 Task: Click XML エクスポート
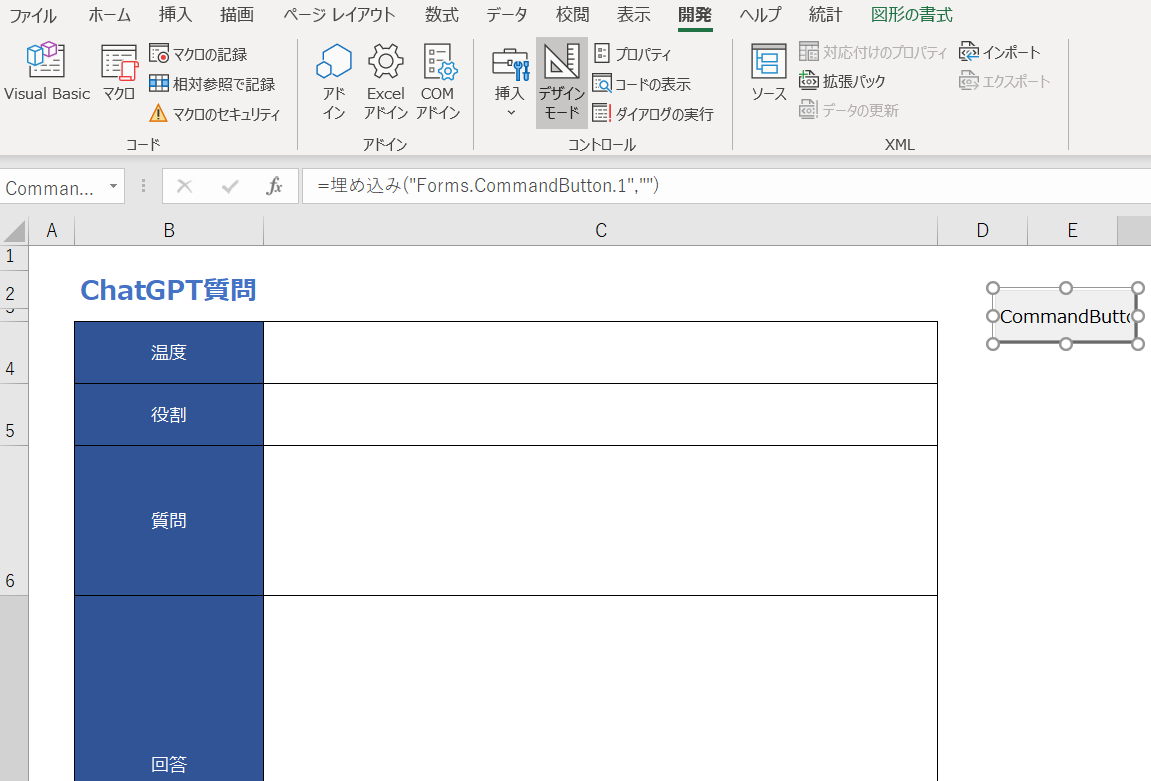1005,81
